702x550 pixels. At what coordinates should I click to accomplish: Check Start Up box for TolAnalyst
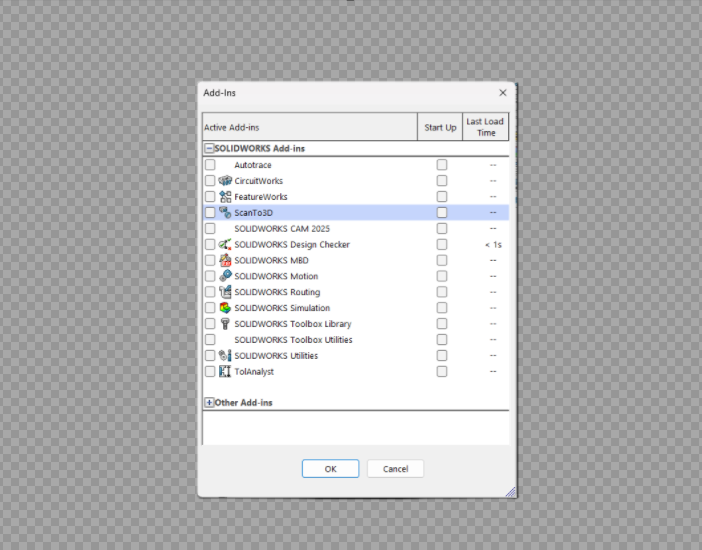tap(442, 371)
